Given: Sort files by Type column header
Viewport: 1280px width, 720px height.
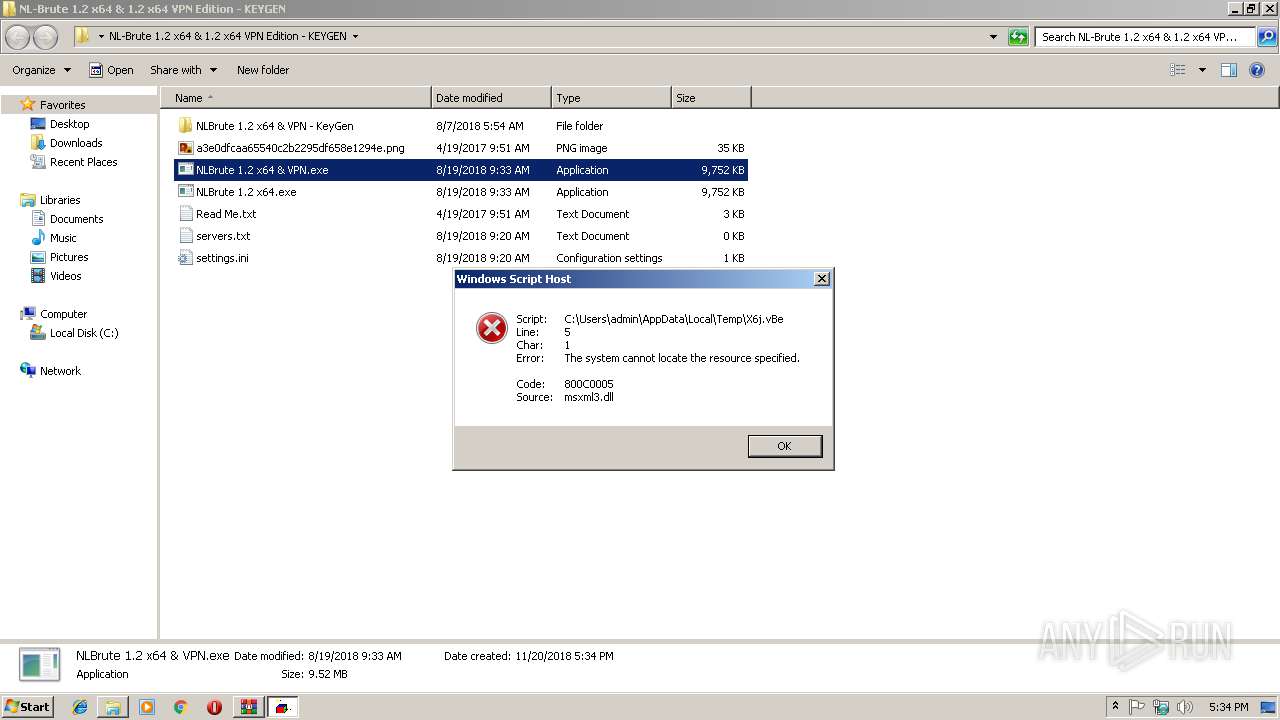Looking at the screenshot, I should pos(611,98).
